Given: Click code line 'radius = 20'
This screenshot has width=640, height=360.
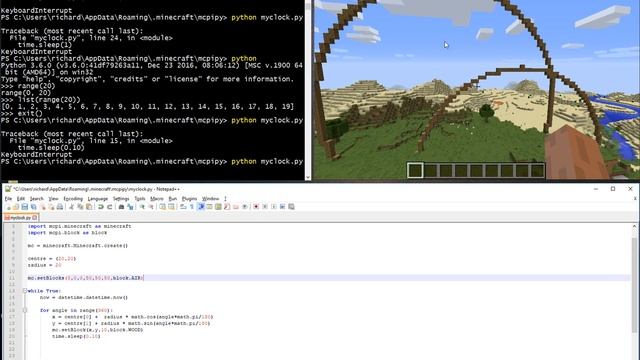Looking at the screenshot, I should tap(44, 265).
